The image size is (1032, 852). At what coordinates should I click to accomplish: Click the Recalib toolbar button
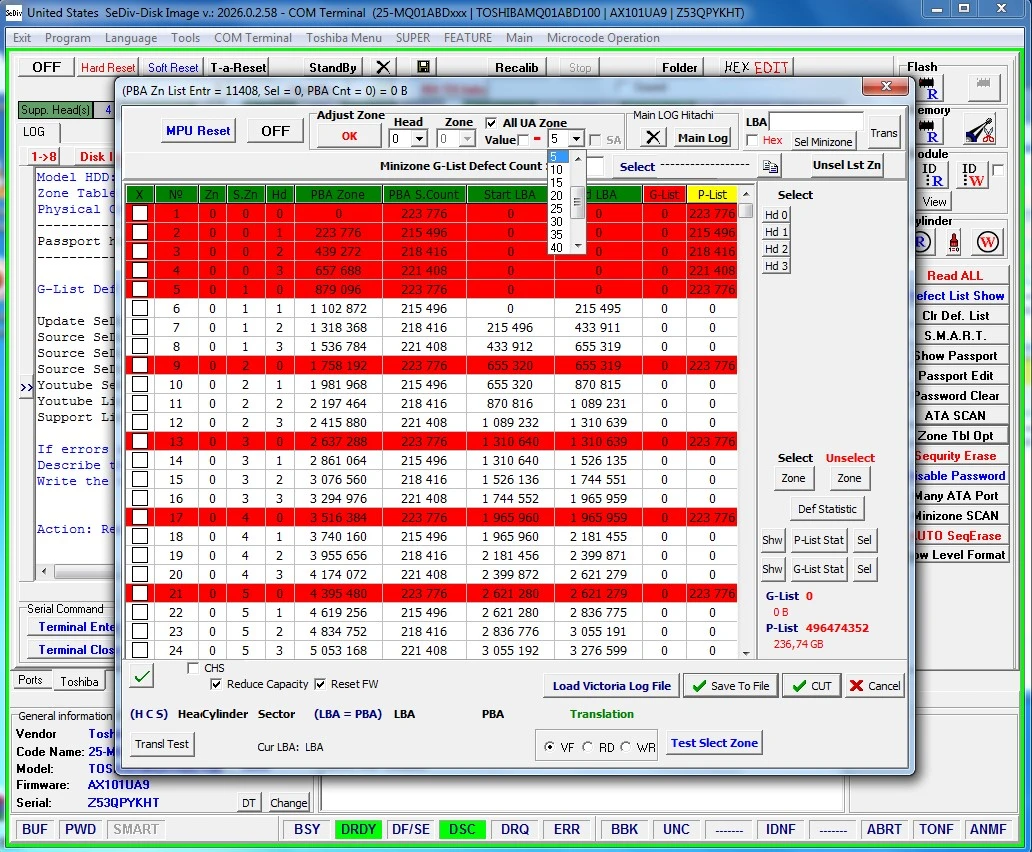pyautogui.click(x=517, y=67)
